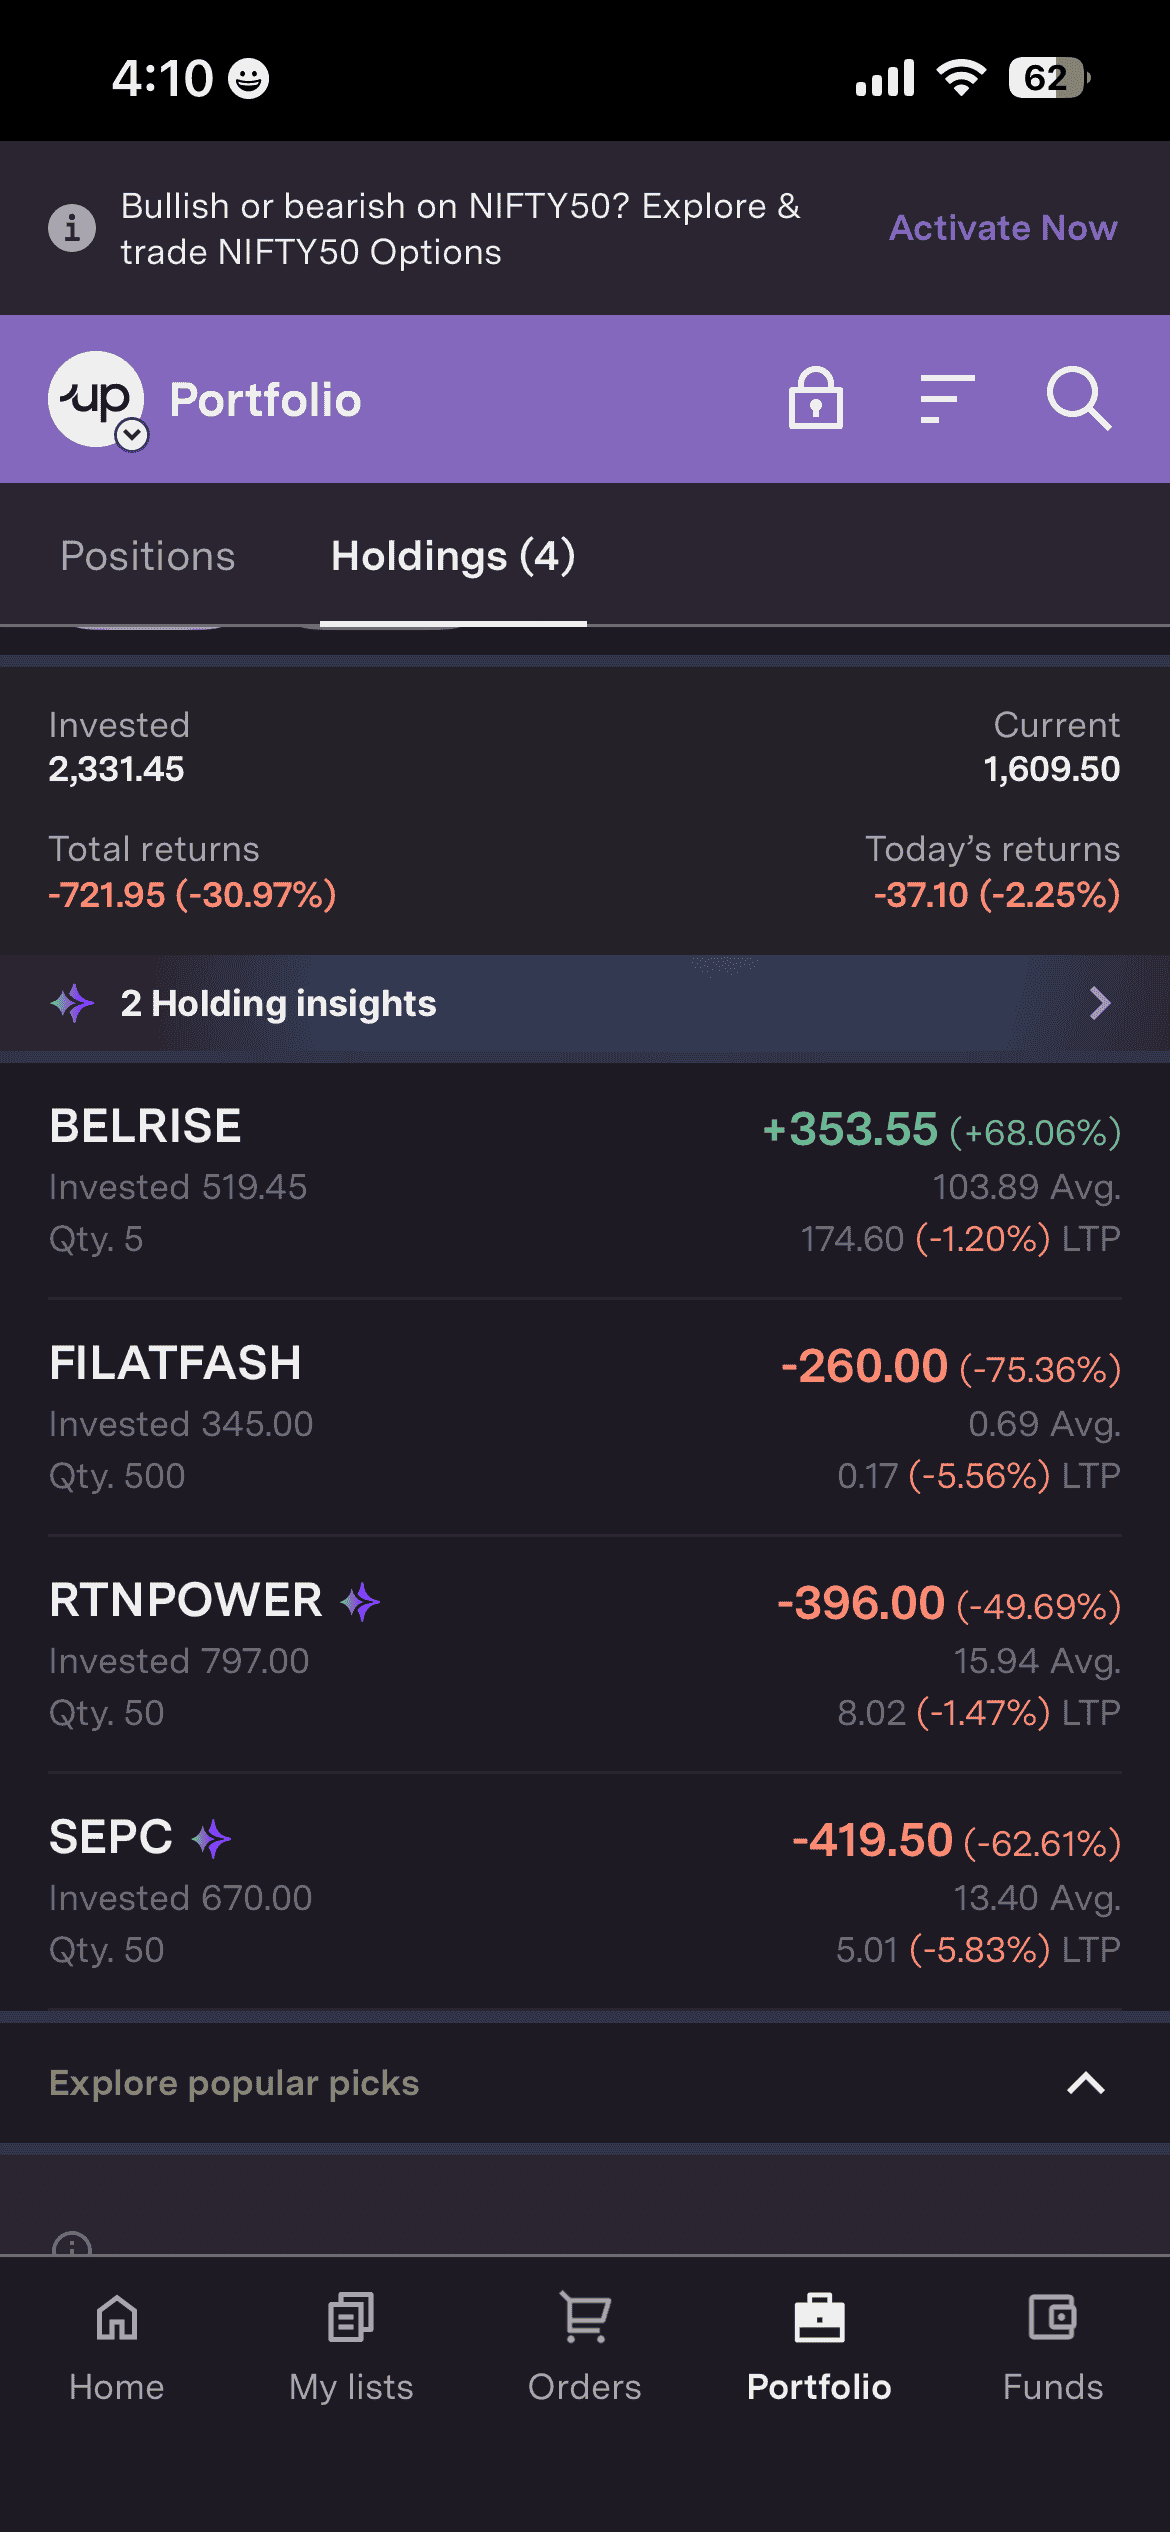
Task: Open the Orders cart icon
Action: click(x=585, y=2318)
